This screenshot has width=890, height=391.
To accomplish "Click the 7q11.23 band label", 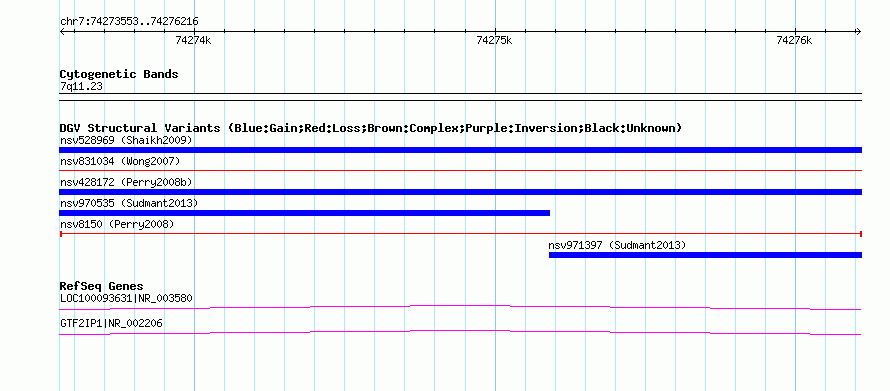I will point(81,86).
